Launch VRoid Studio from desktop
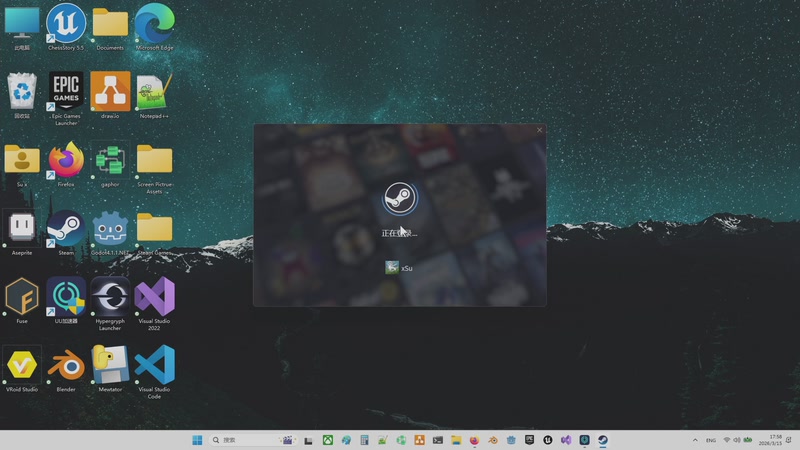800x450 pixels. click(x=22, y=369)
